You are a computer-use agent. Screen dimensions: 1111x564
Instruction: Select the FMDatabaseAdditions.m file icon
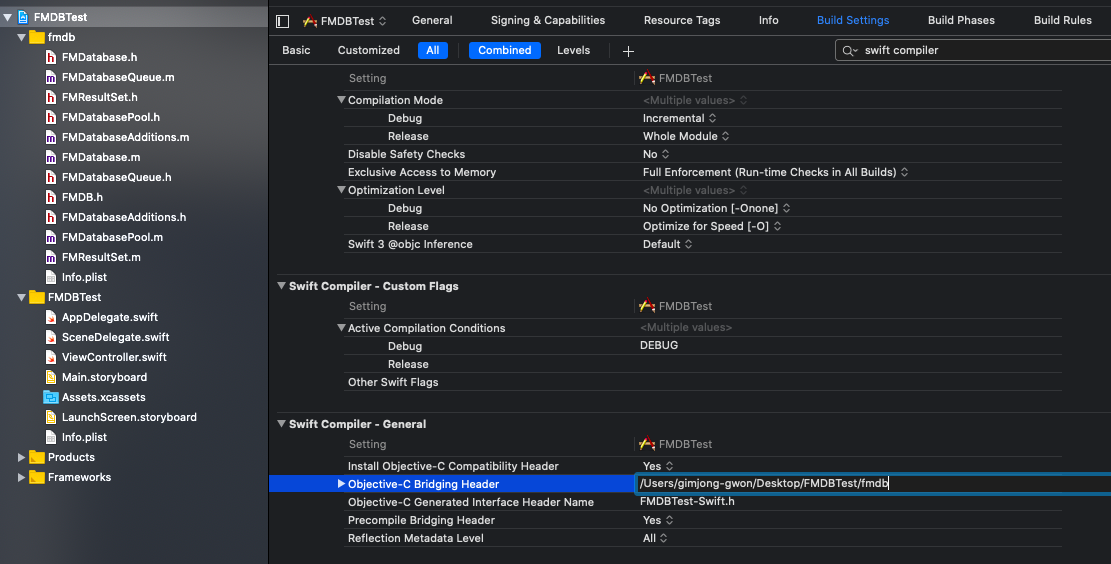tap(51, 137)
